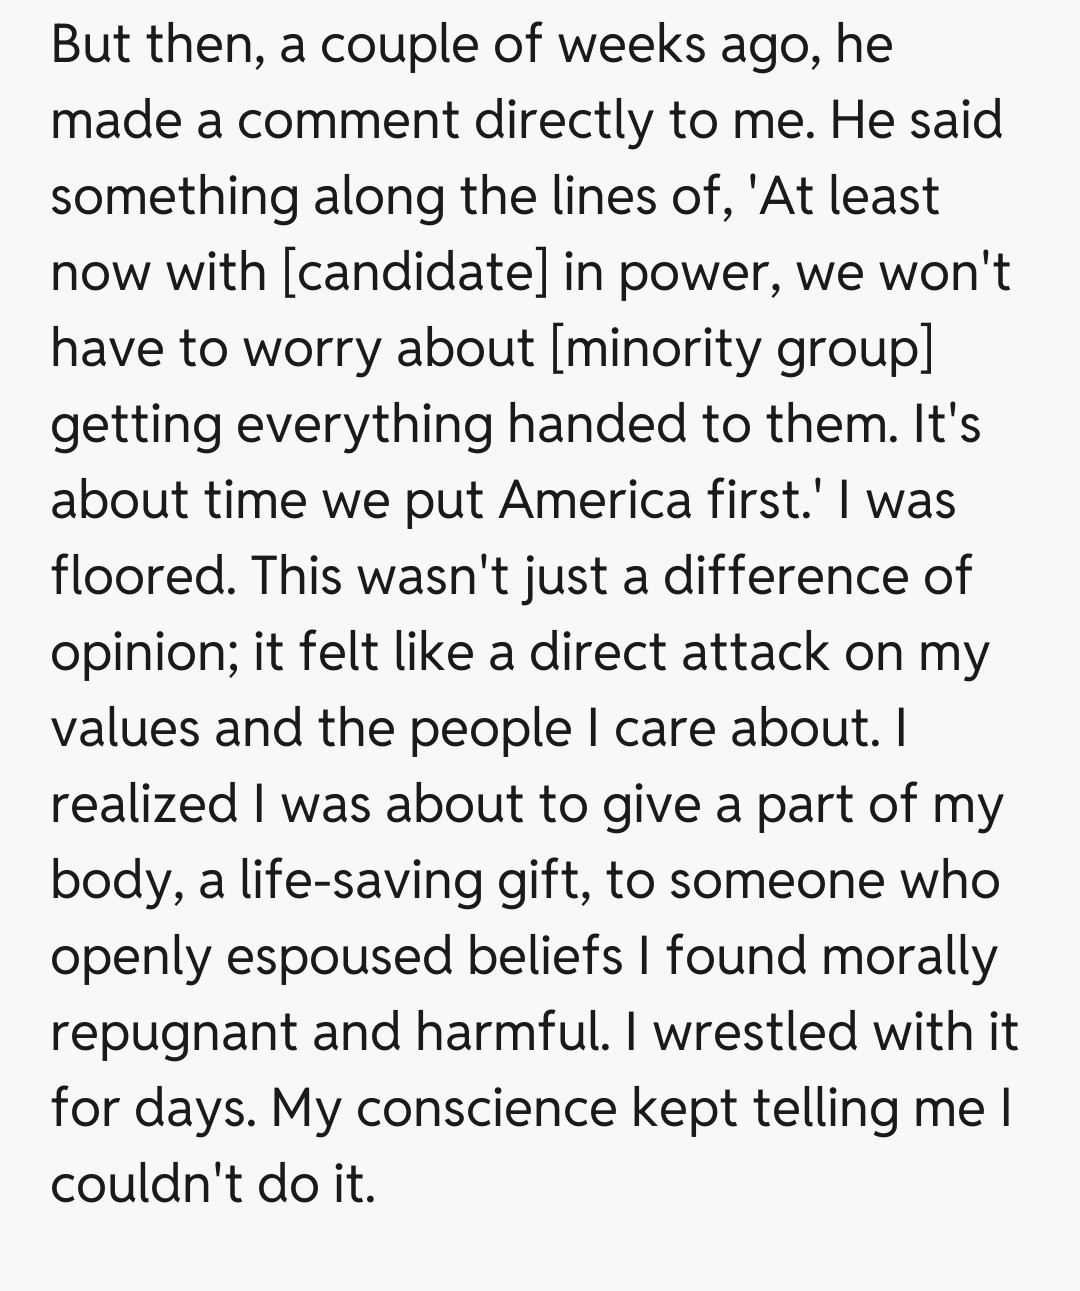Click the word everything
Image resolution: width=1080 pixels, height=1291 pixels.
[x=365, y=424]
